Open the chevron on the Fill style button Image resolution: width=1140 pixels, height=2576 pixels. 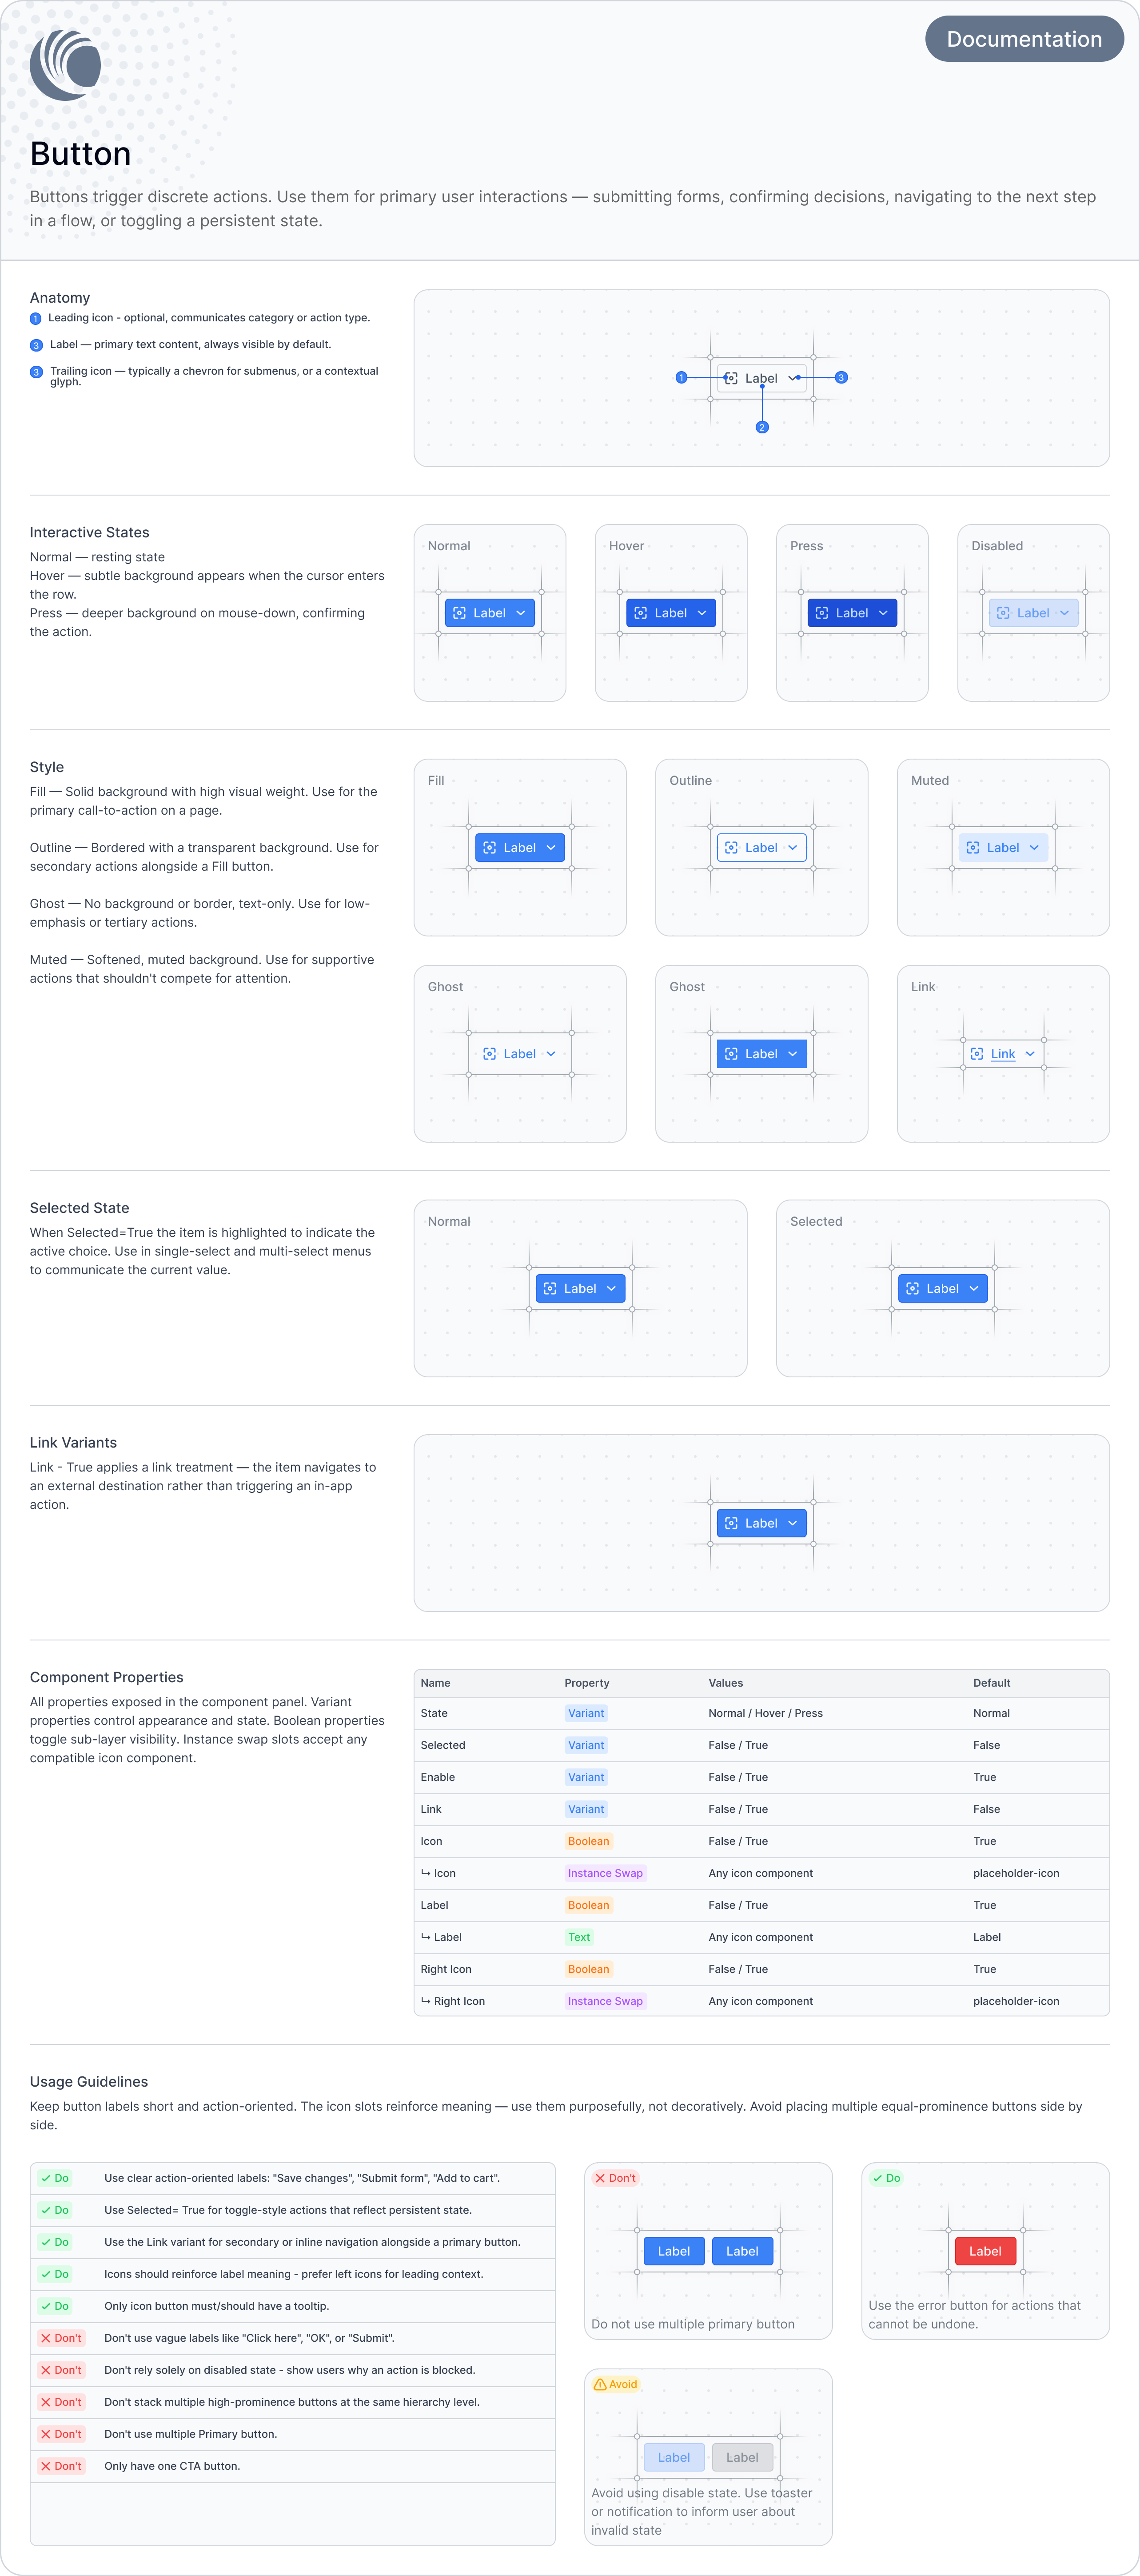pyautogui.click(x=551, y=848)
